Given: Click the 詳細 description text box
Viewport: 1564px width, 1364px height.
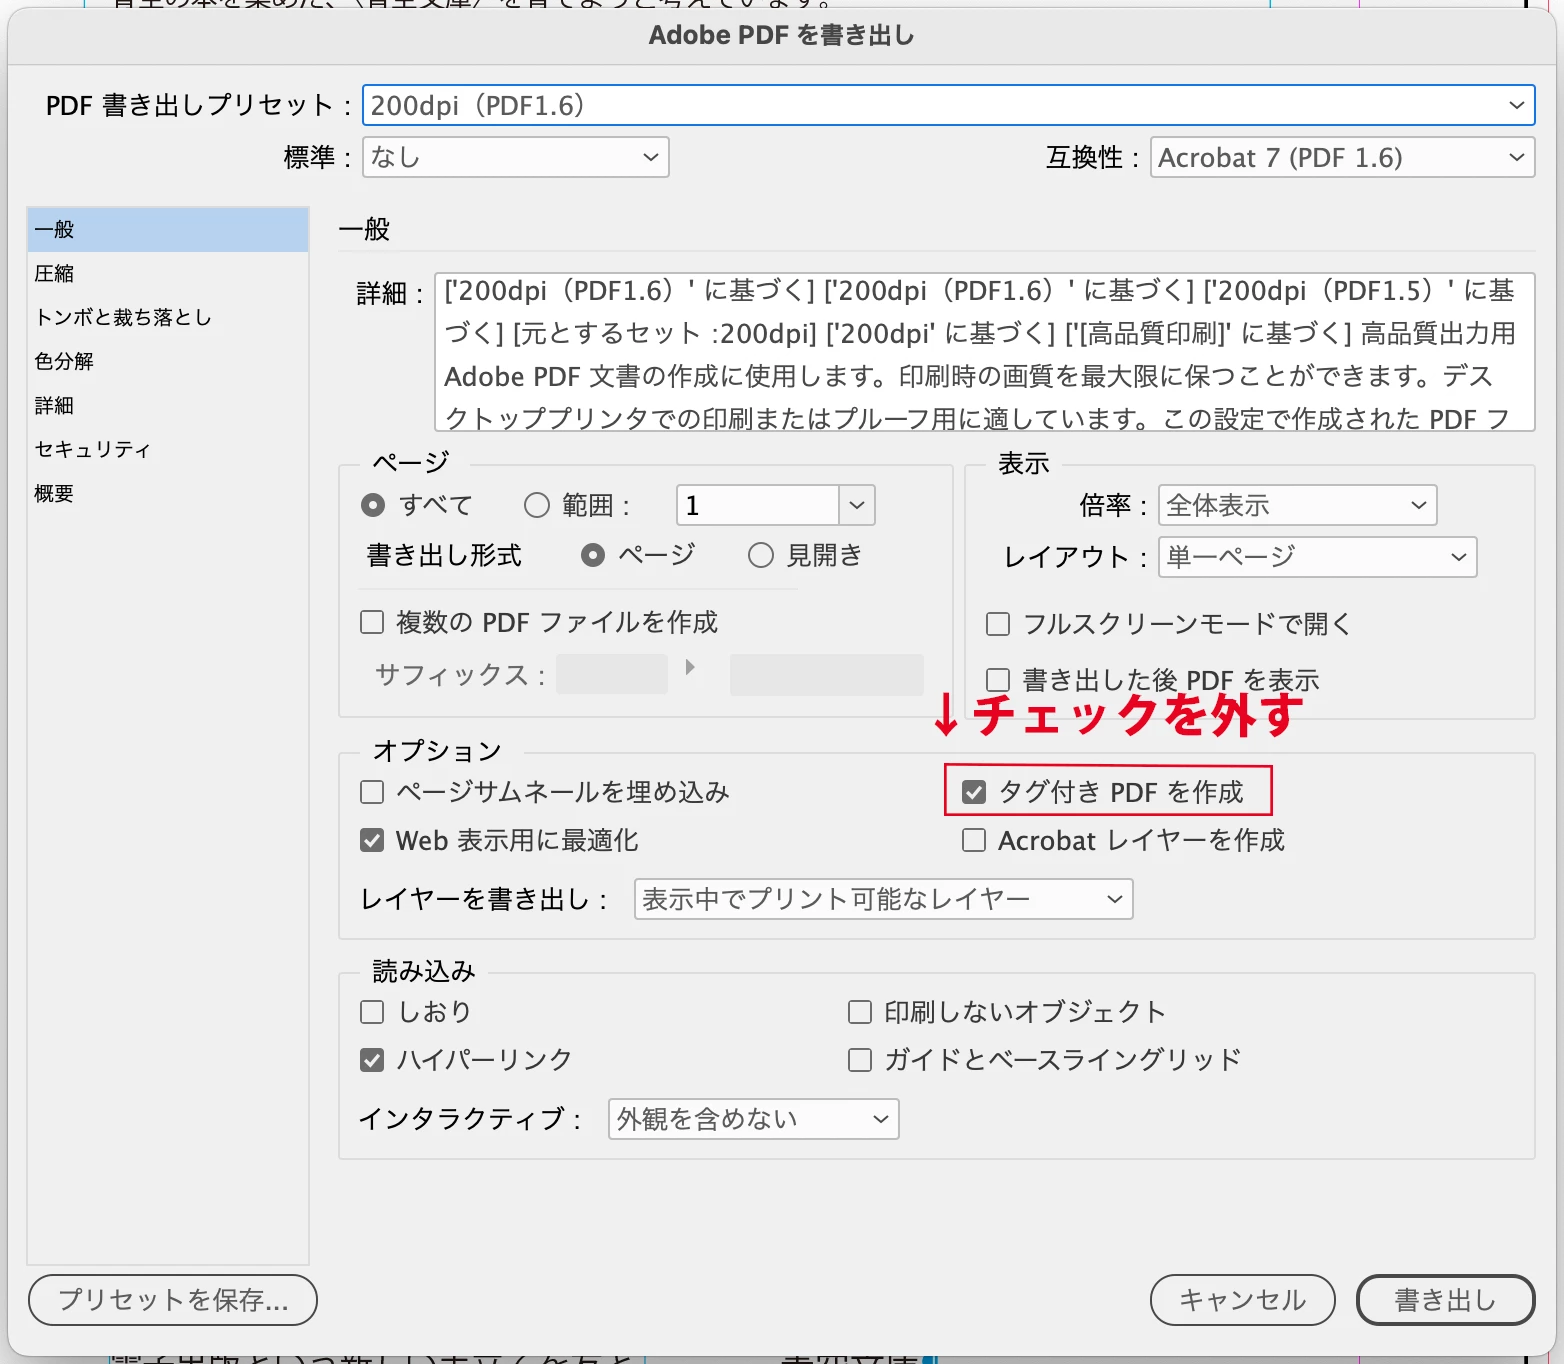Looking at the screenshot, I should [985, 353].
